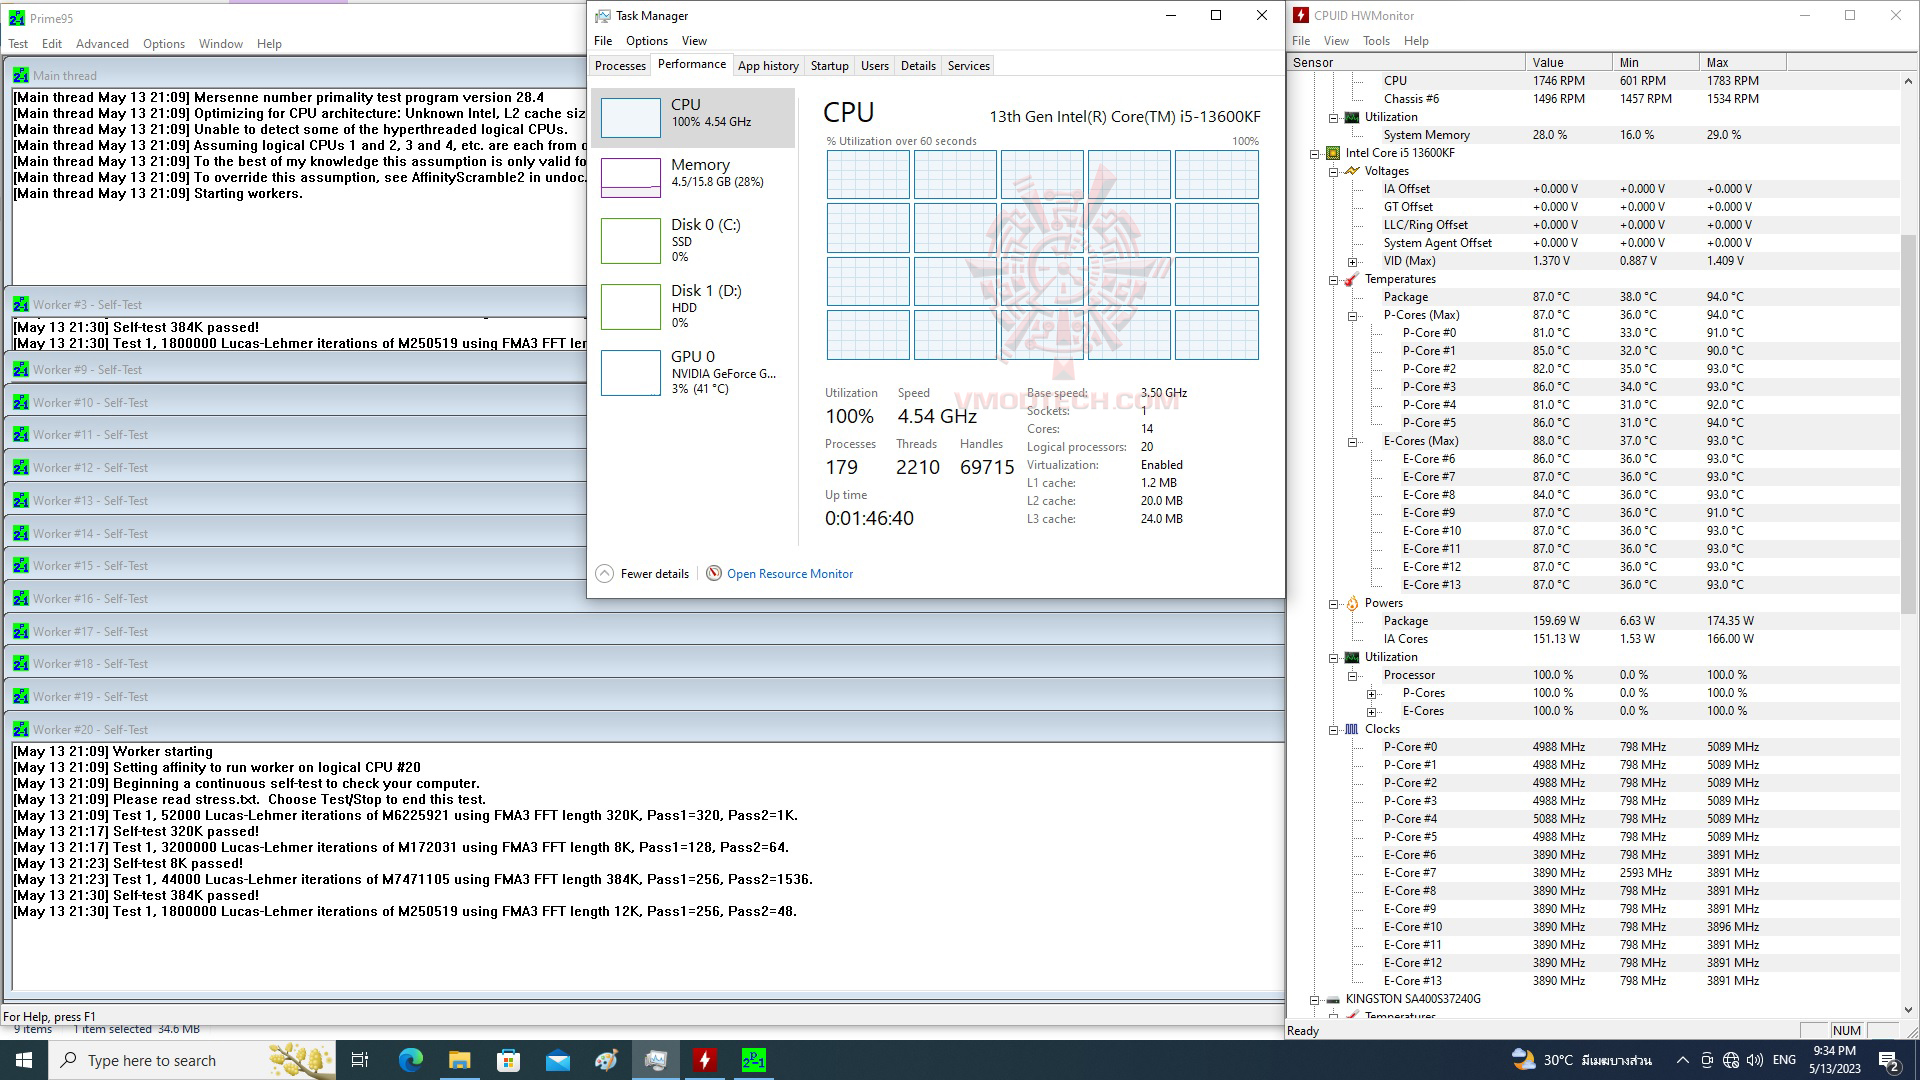Click the Prime95 icon in taskbar
Image resolution: width=1920 pixels, height=1080 pixels.
coord(753,1060)
